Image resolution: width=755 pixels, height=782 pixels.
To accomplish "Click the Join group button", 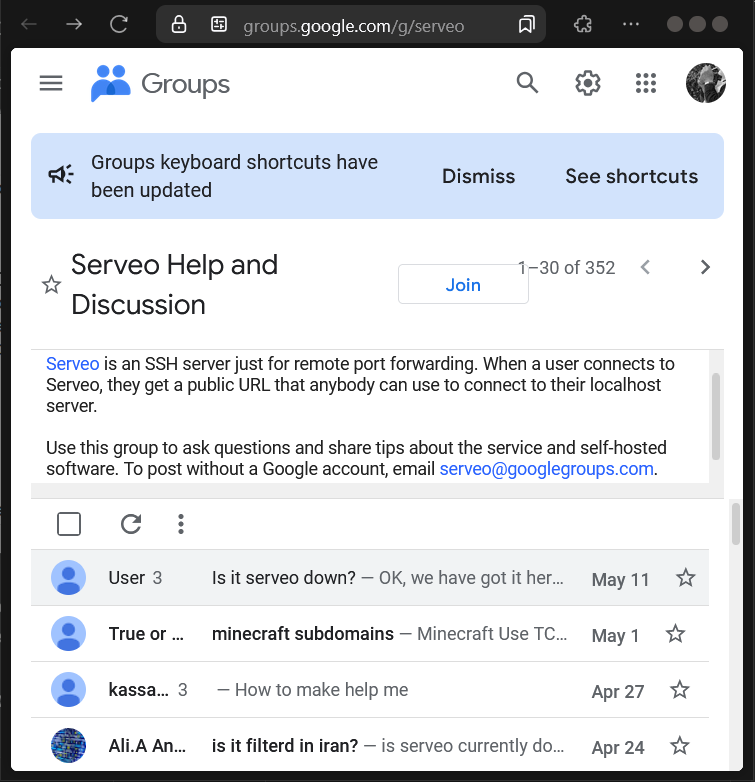I will (x=463, y=284).
